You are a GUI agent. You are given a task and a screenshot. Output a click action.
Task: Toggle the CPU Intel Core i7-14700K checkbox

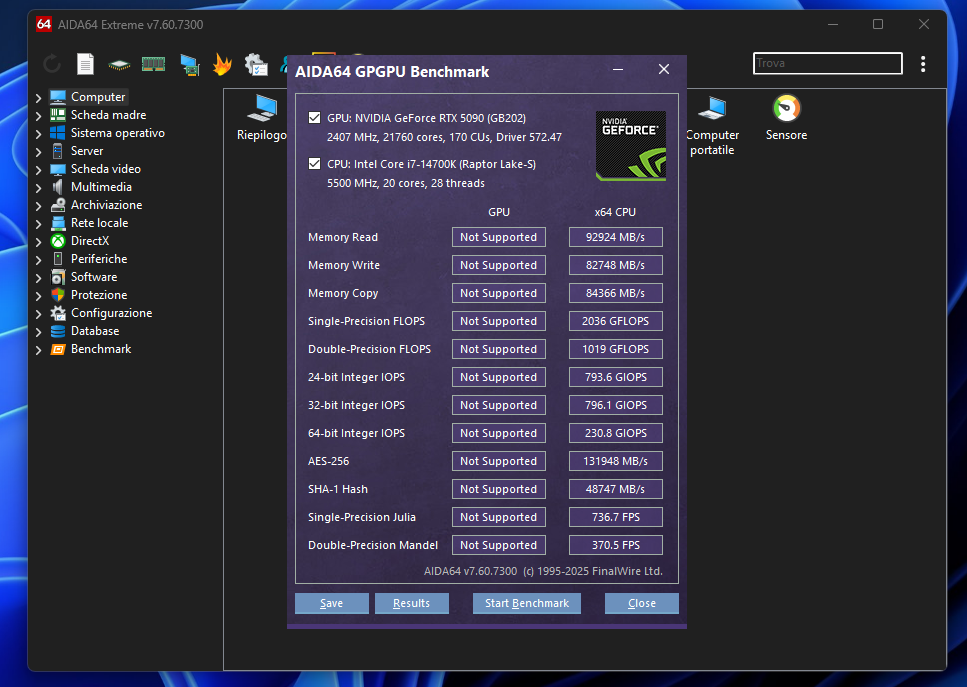(x=315, y=163)
